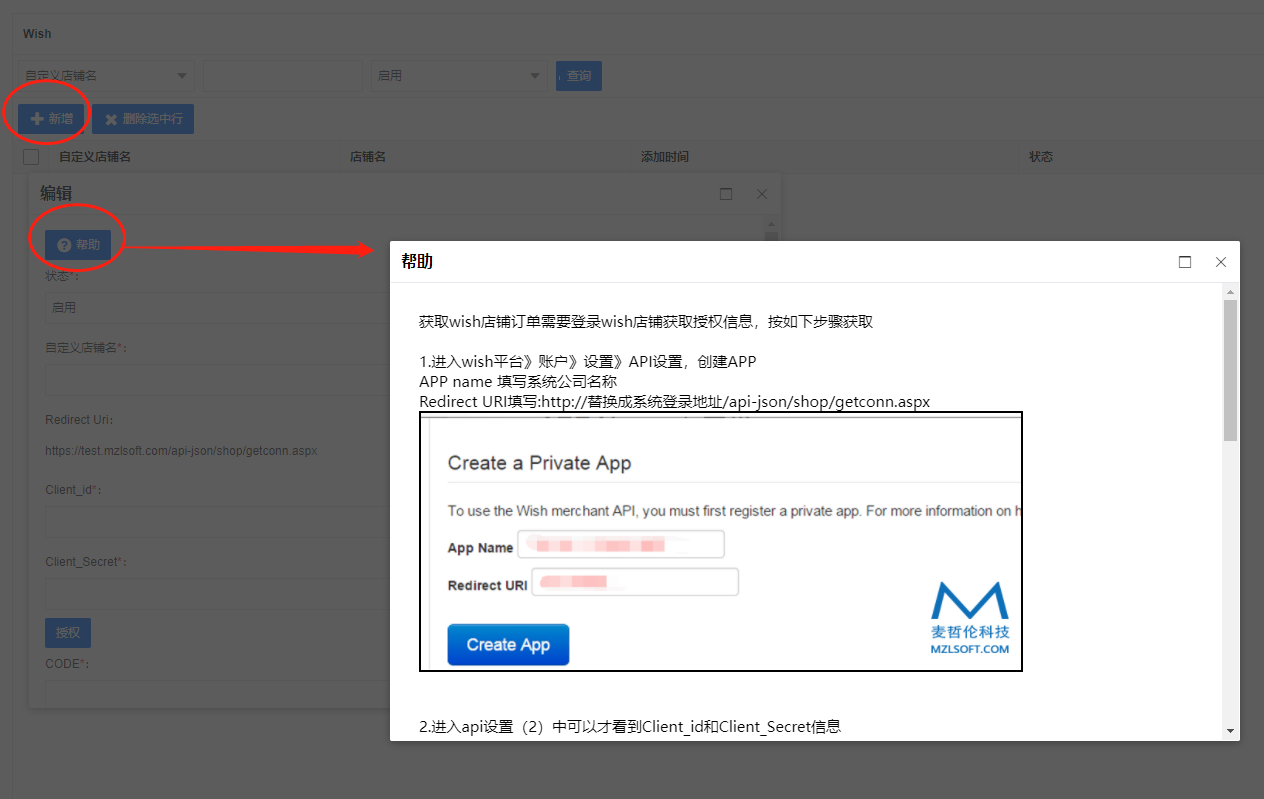Click the 新增 add button
This screenshot has height=799, width=1264.
point(51,119)
